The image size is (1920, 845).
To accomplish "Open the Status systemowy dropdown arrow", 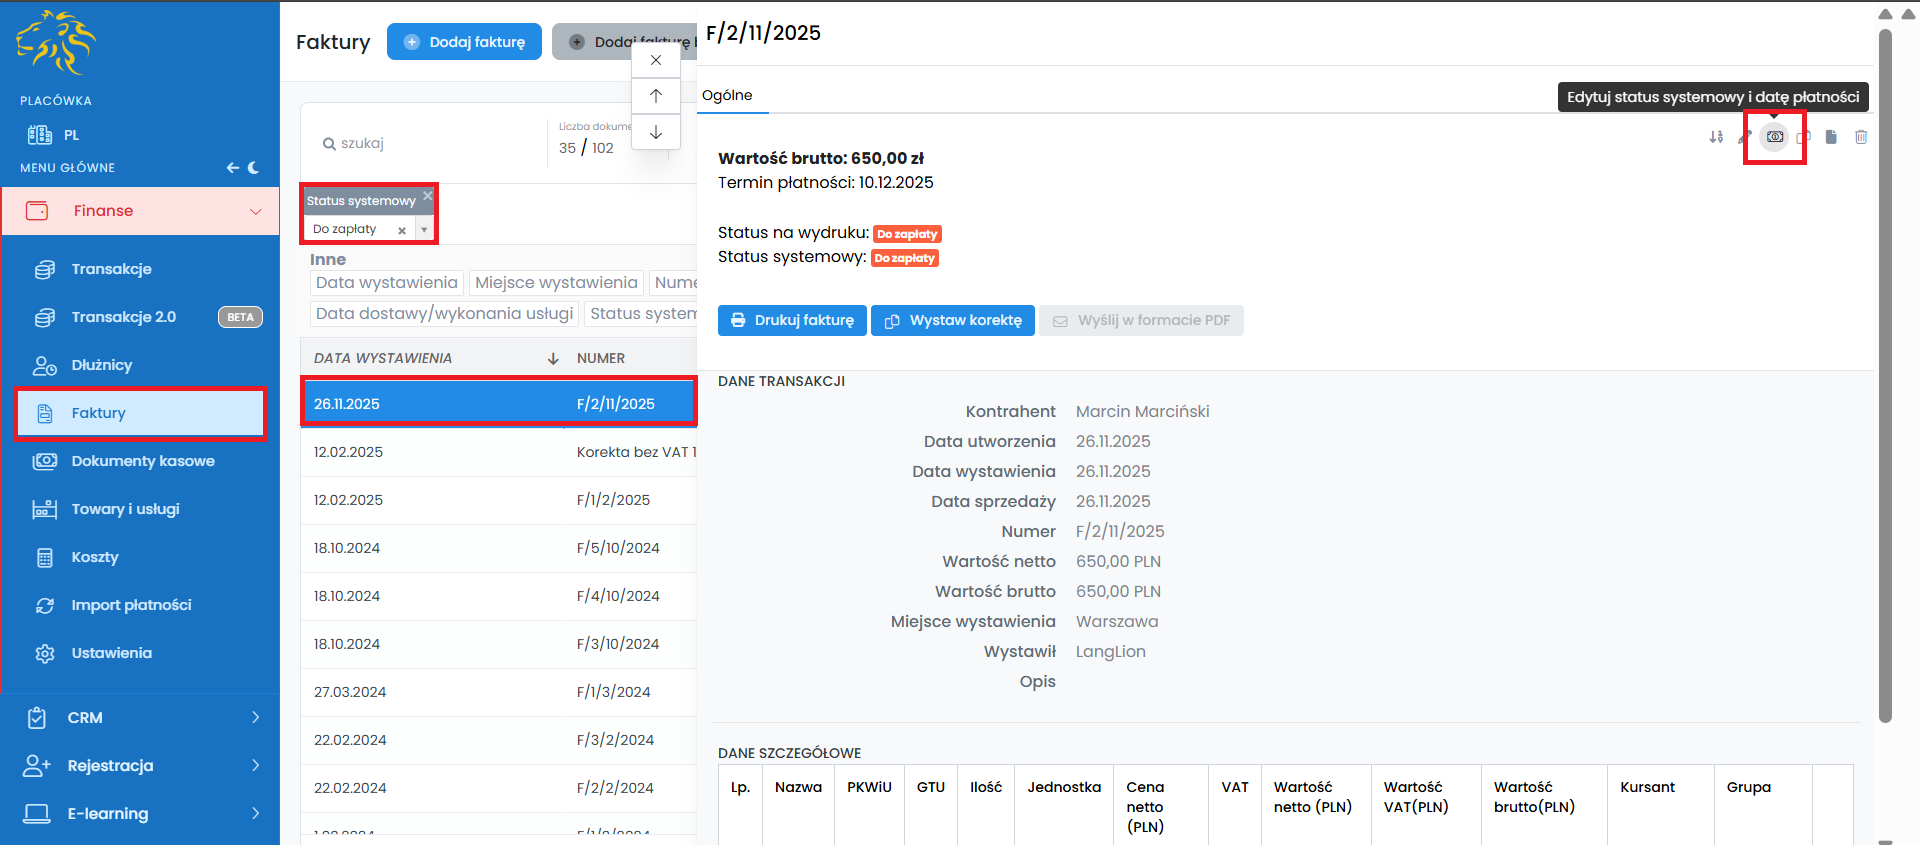I will coord(424,230).
